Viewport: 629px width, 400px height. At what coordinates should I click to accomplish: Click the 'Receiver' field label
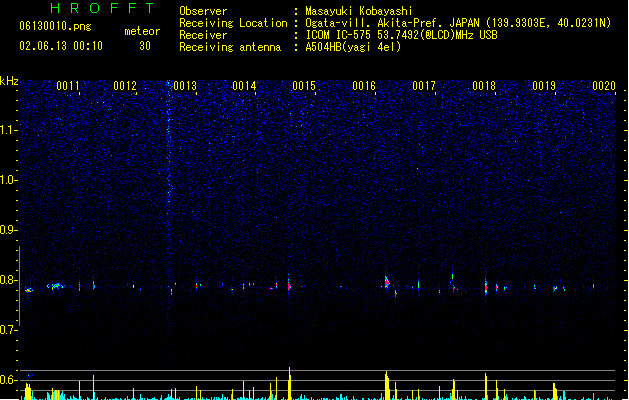pos(203,35)
